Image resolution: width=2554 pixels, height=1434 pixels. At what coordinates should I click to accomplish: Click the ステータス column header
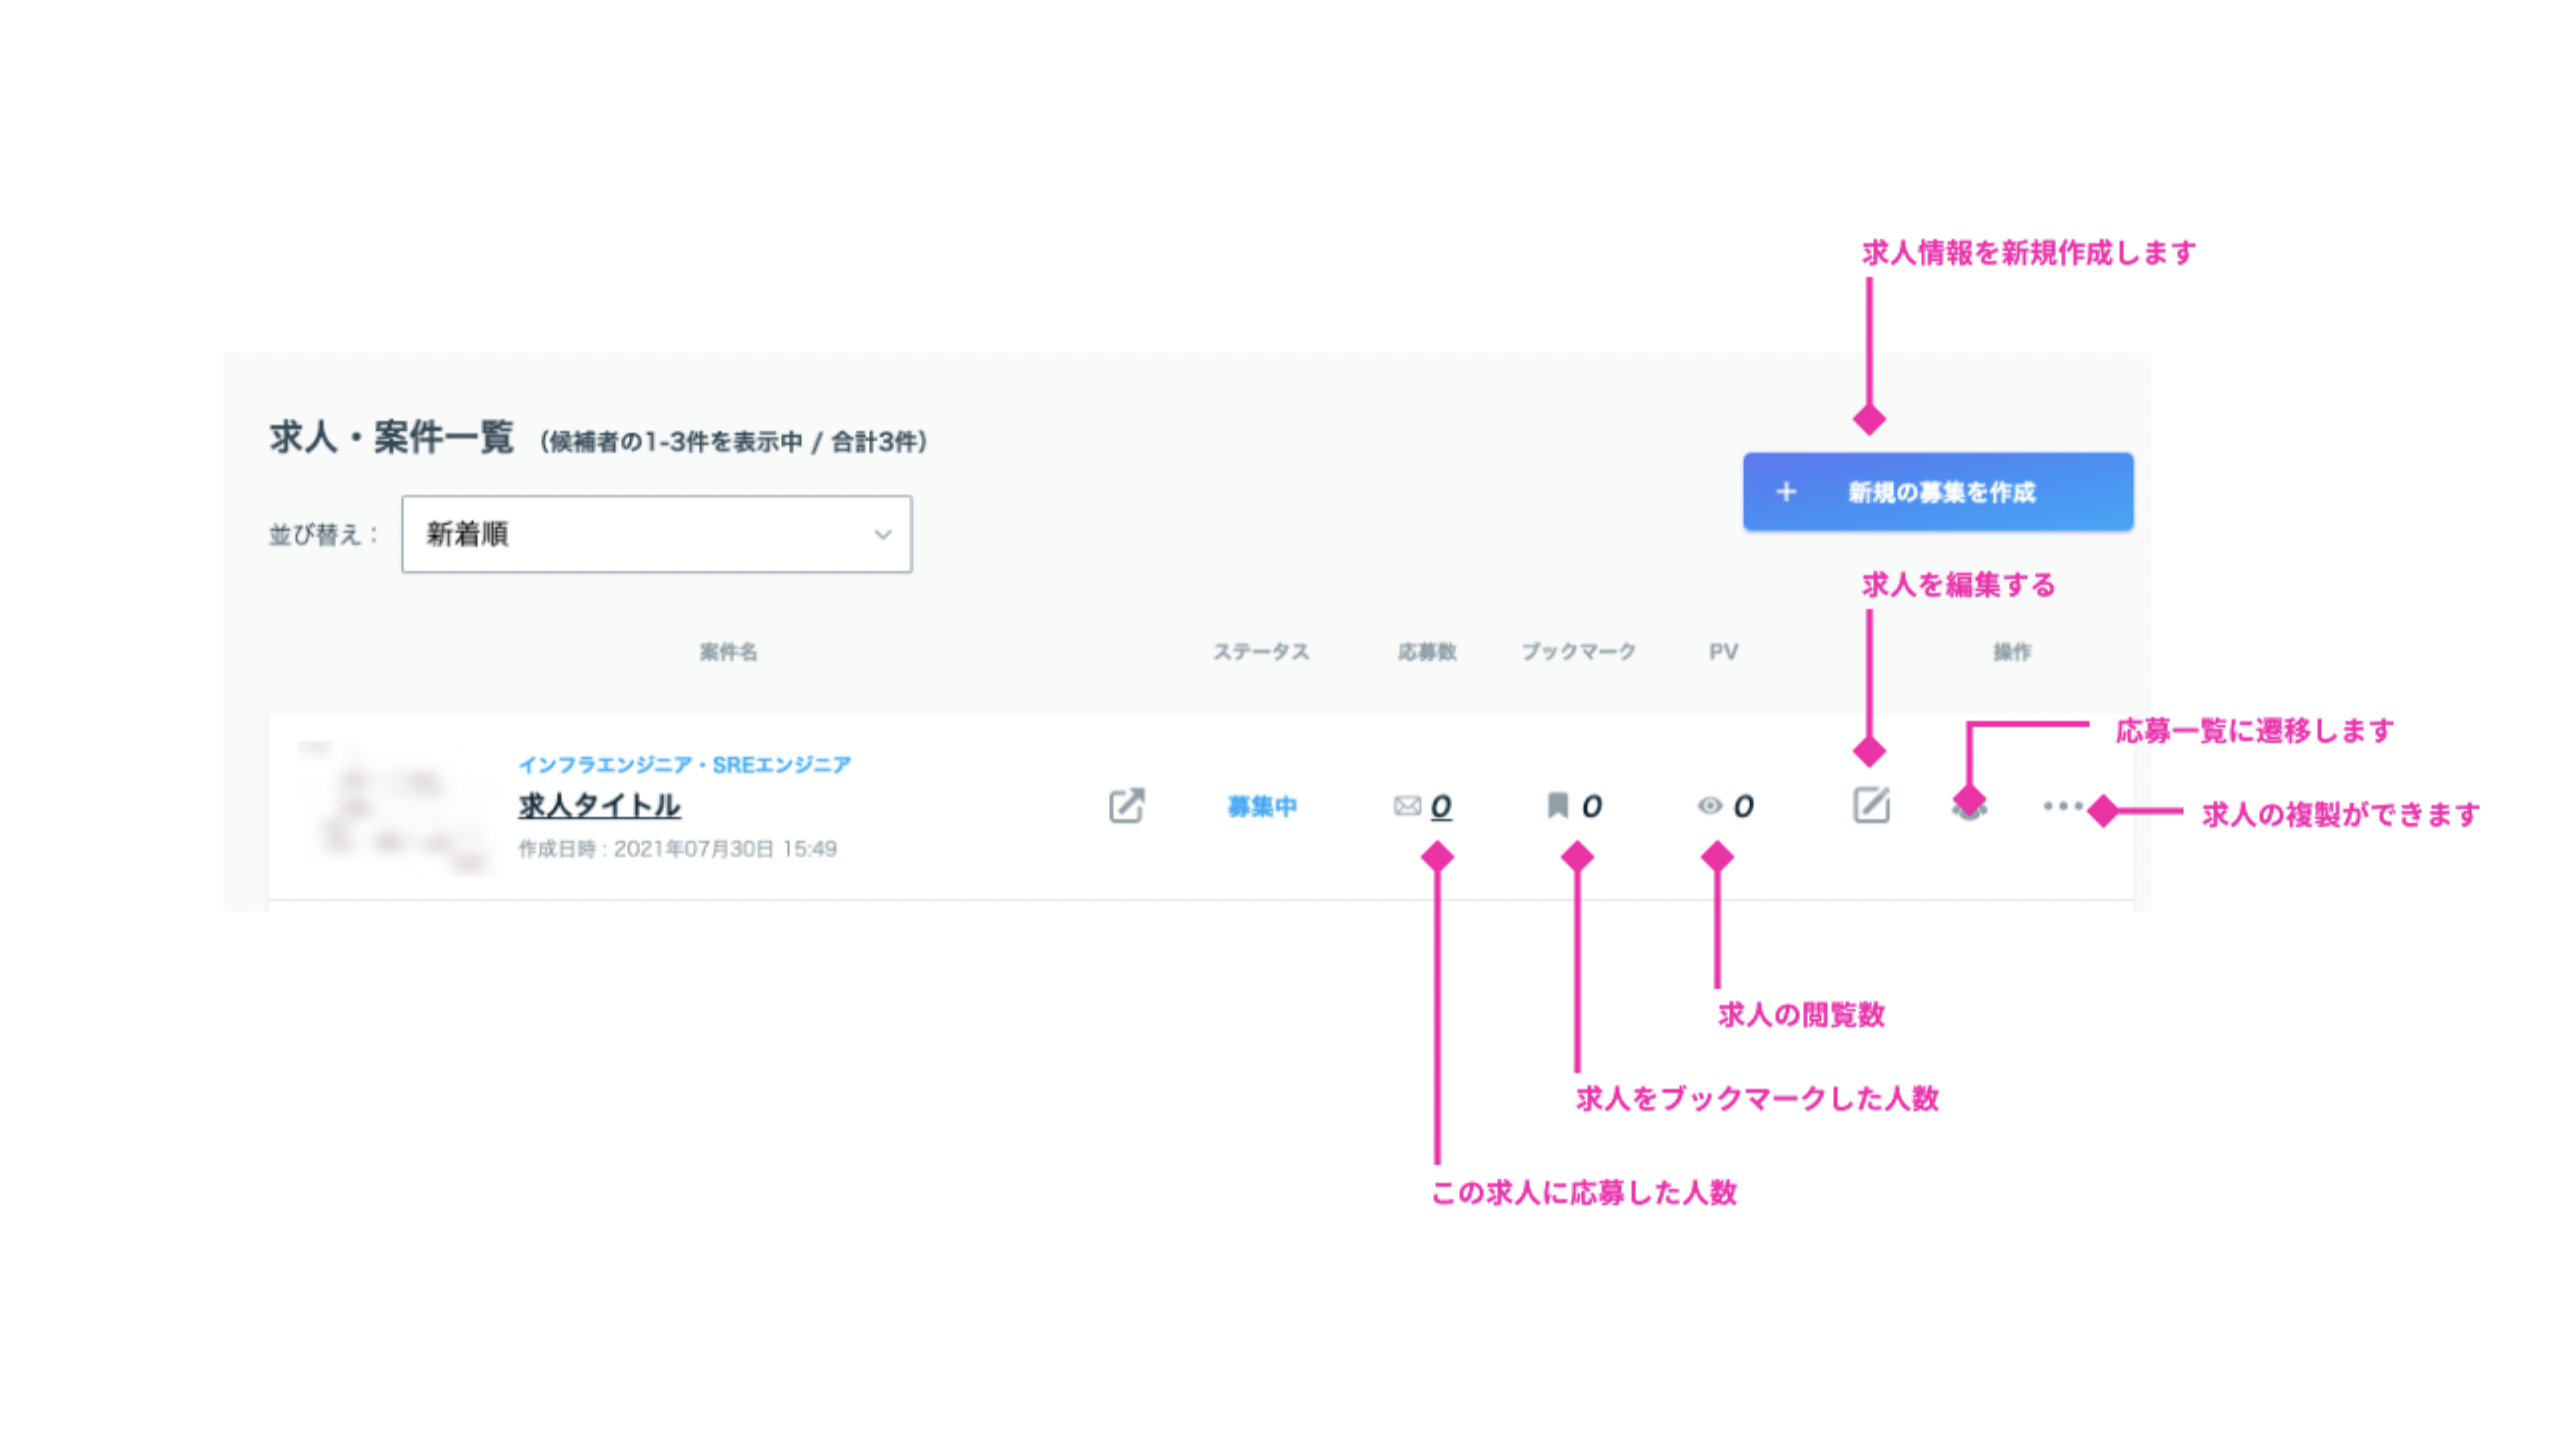(x=1261, y=652)
